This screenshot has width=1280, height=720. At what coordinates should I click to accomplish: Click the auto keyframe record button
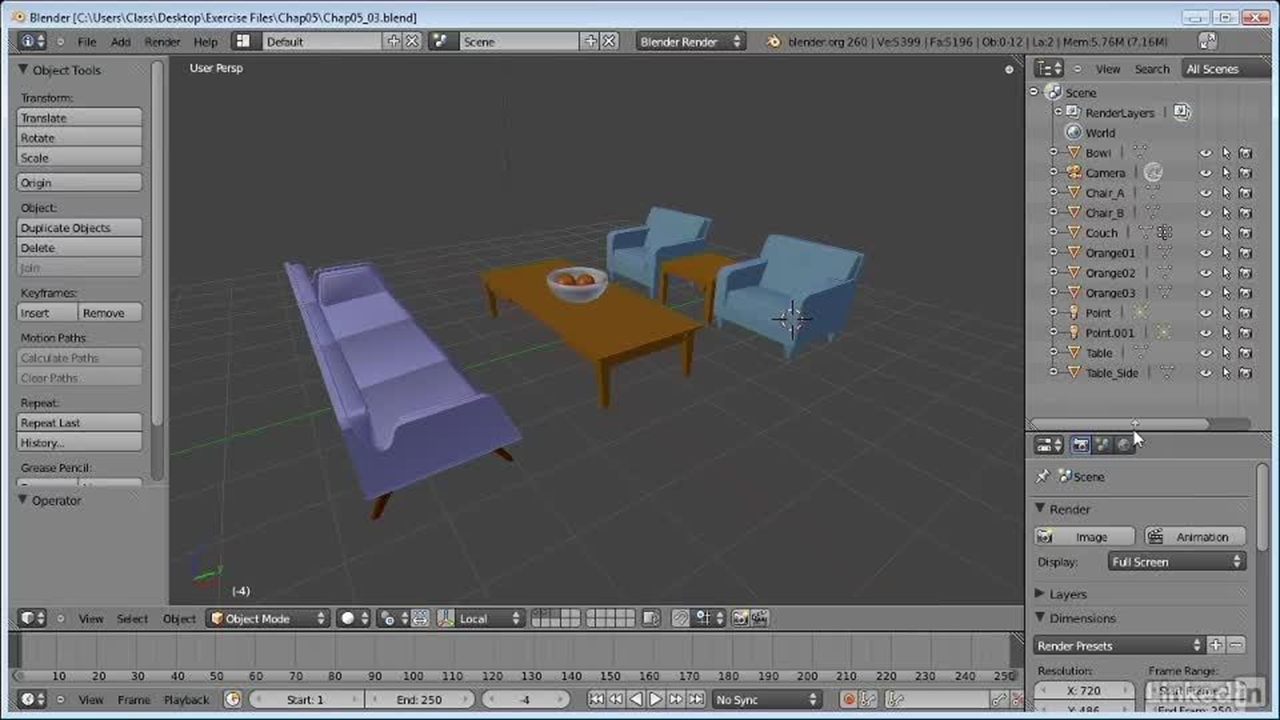pyautogui.click(x=849, y=700)
